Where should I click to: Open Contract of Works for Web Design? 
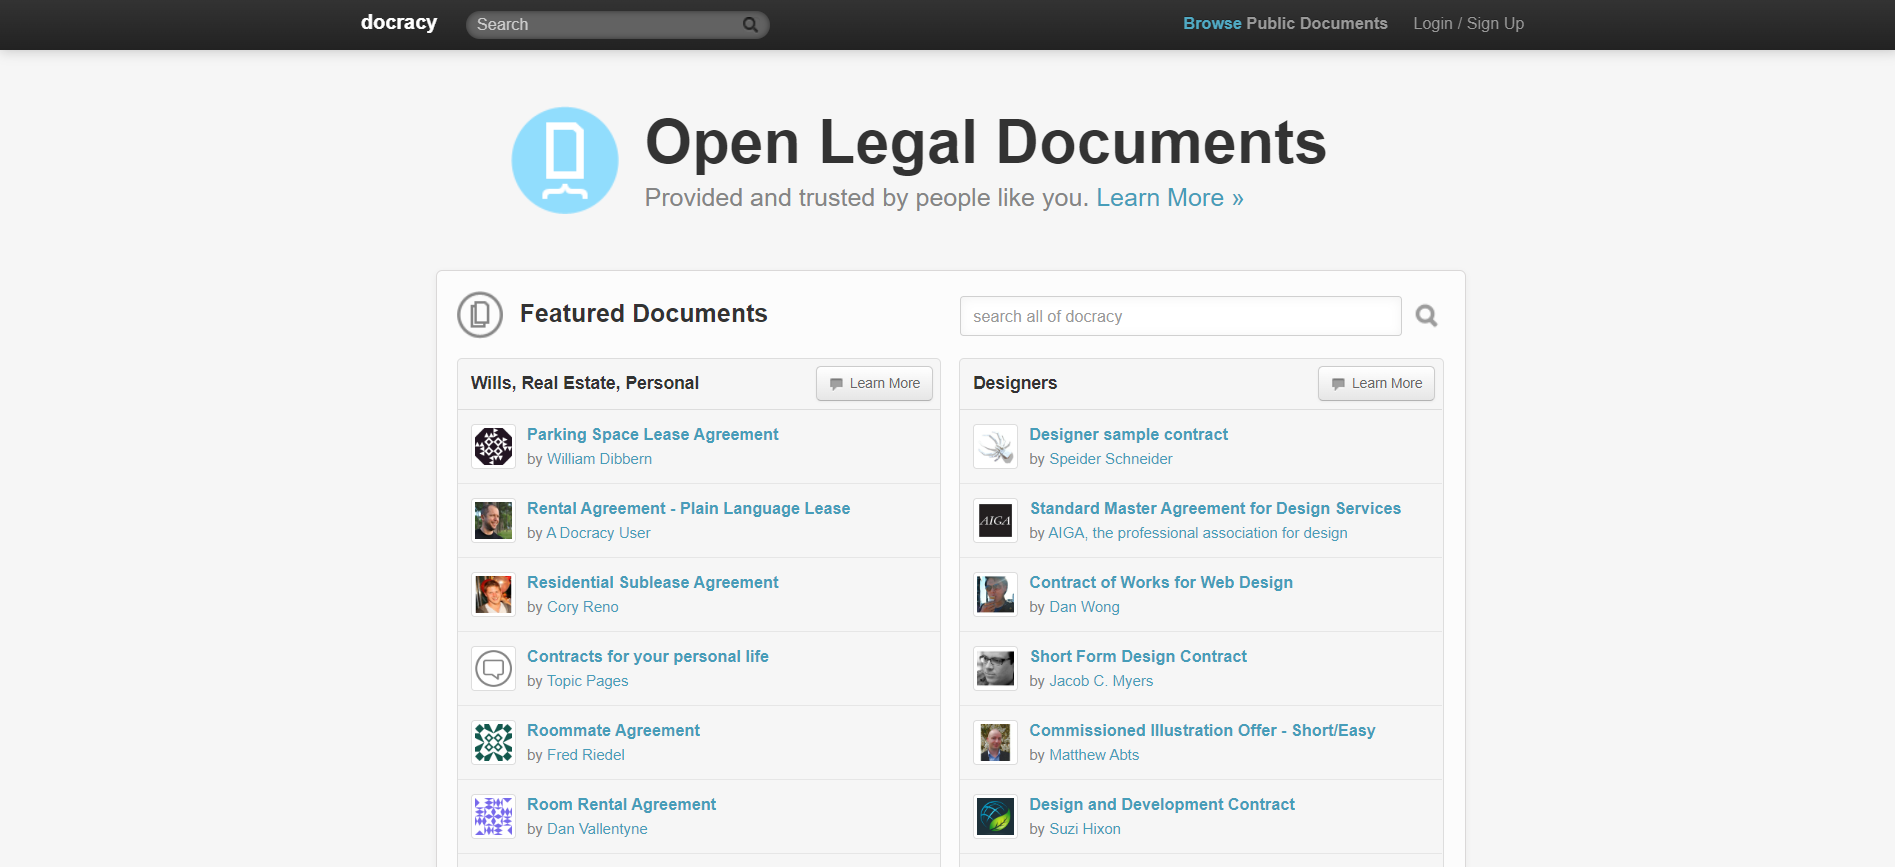point(1161,582)
